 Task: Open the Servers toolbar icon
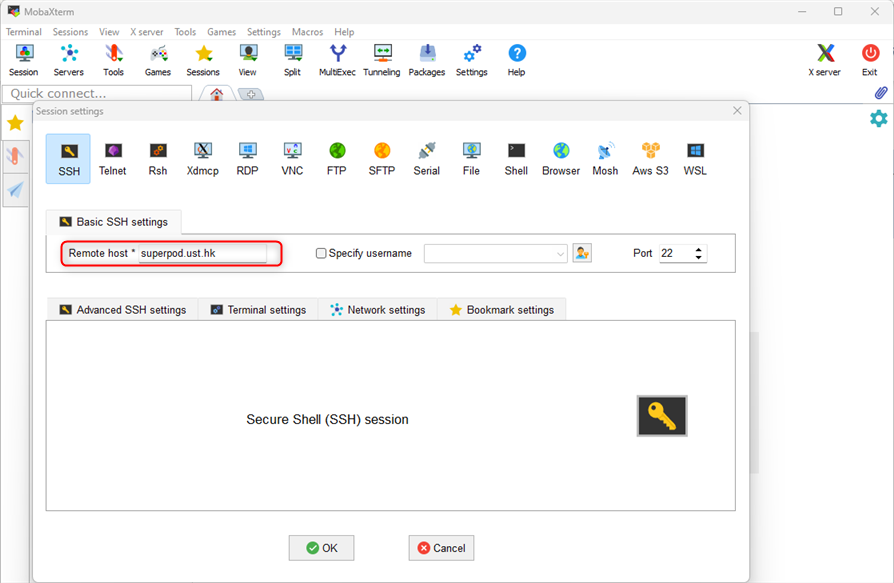(69, 60)
